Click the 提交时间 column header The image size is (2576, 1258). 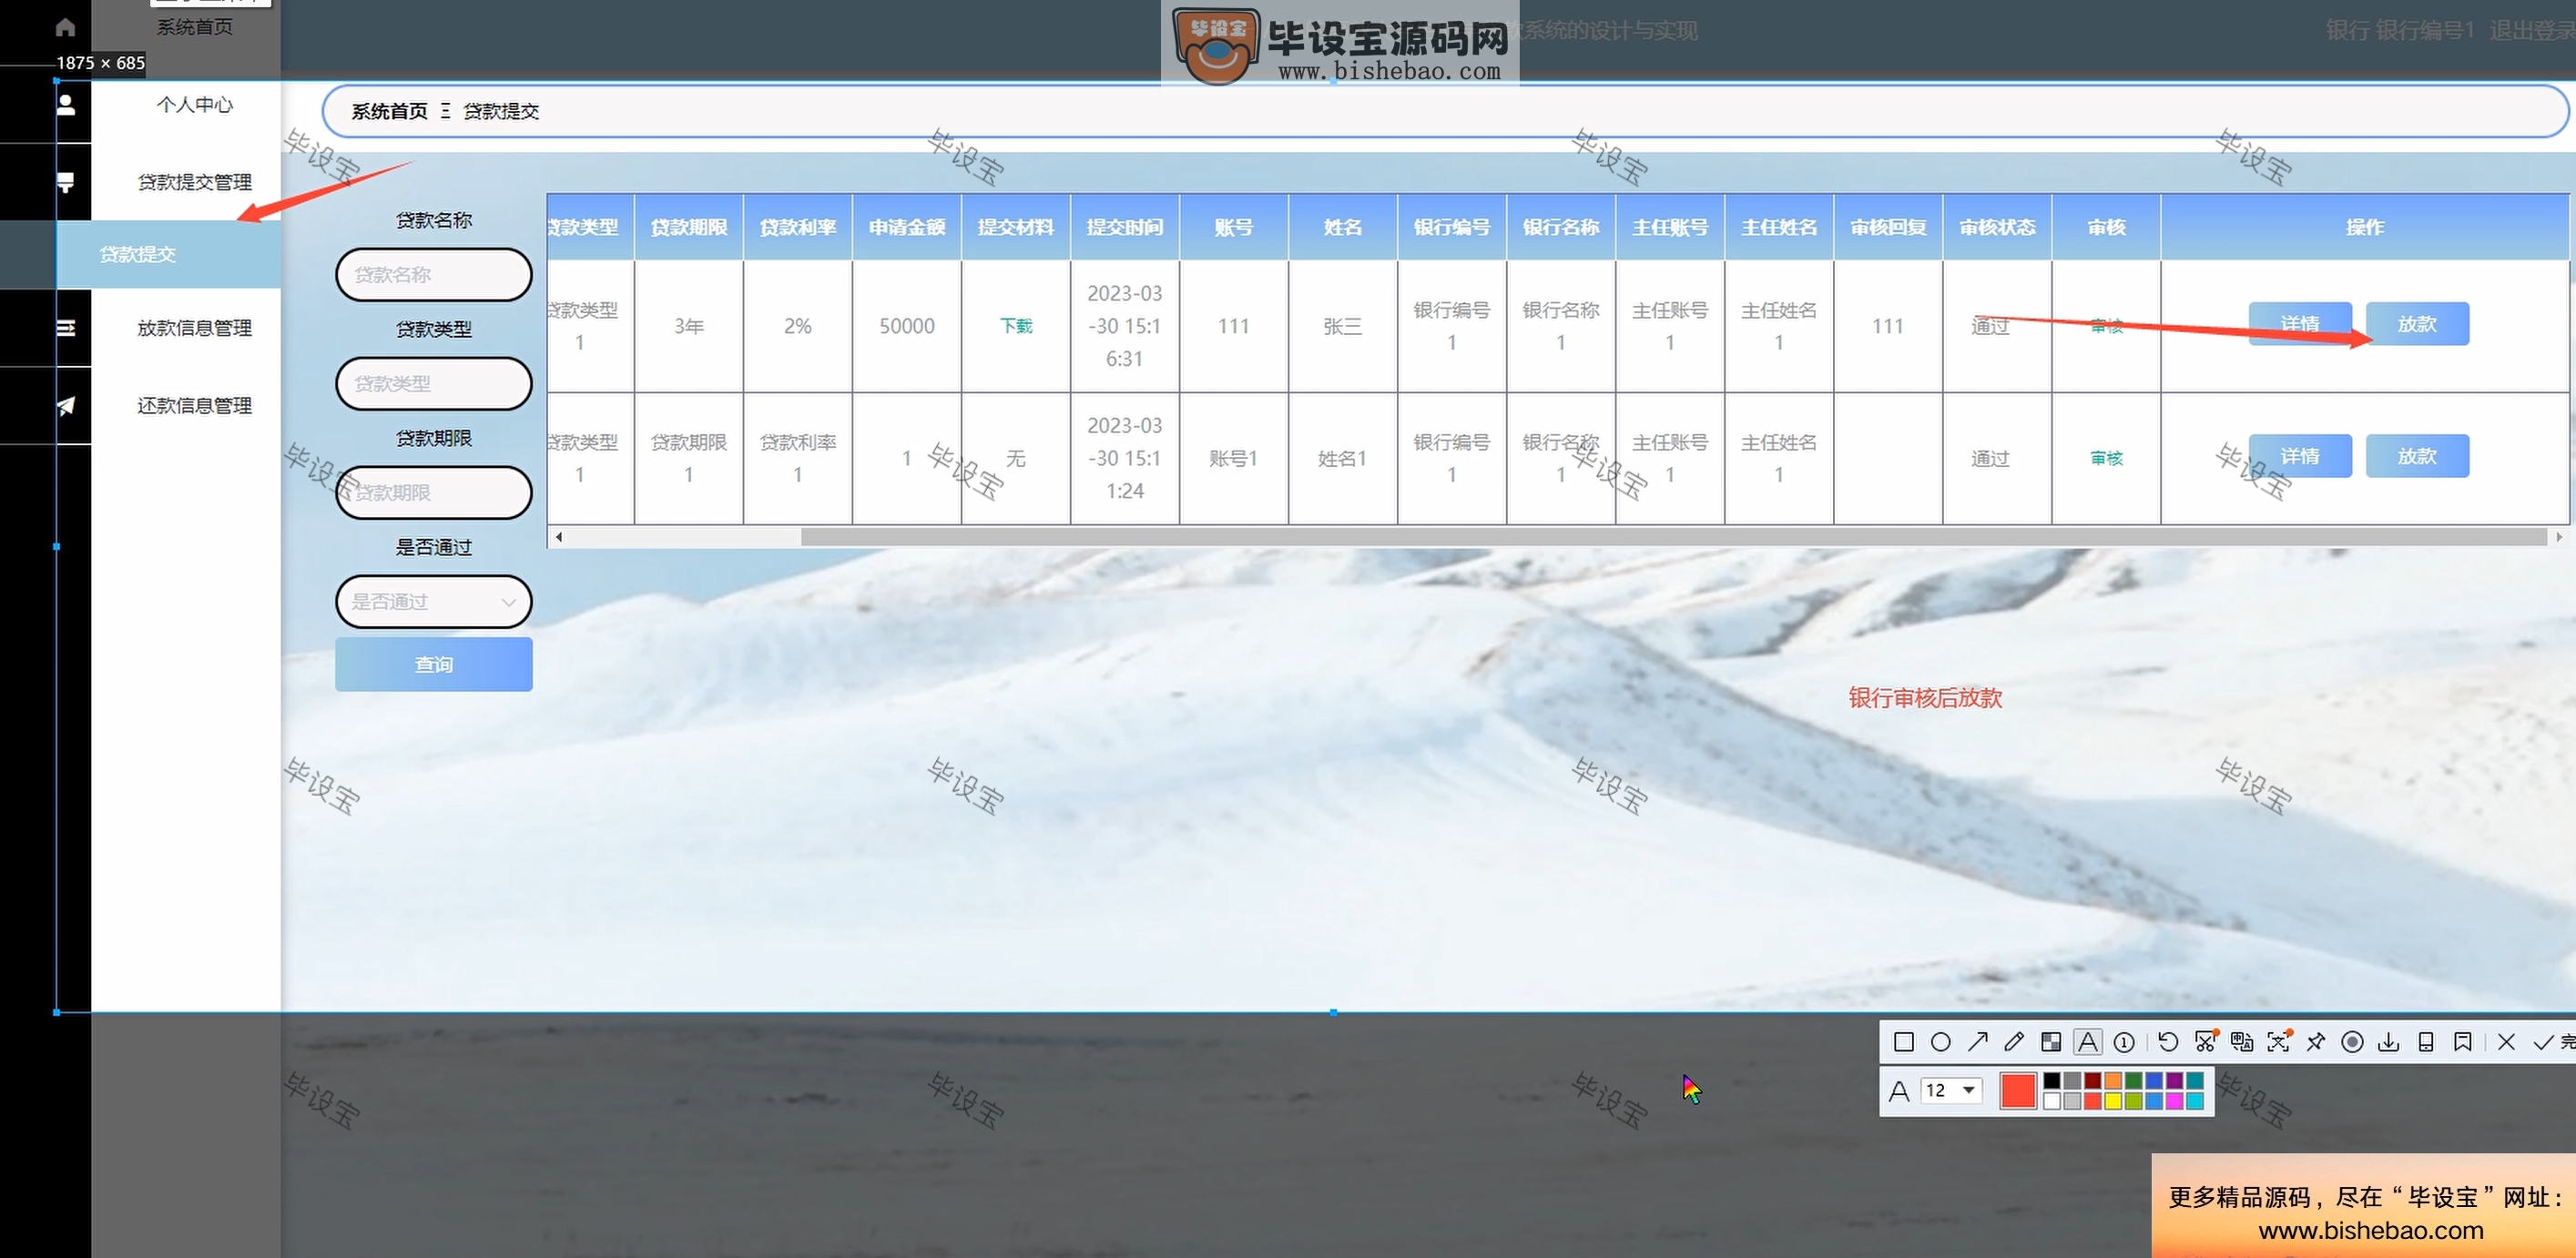(x=1125, y=227)
